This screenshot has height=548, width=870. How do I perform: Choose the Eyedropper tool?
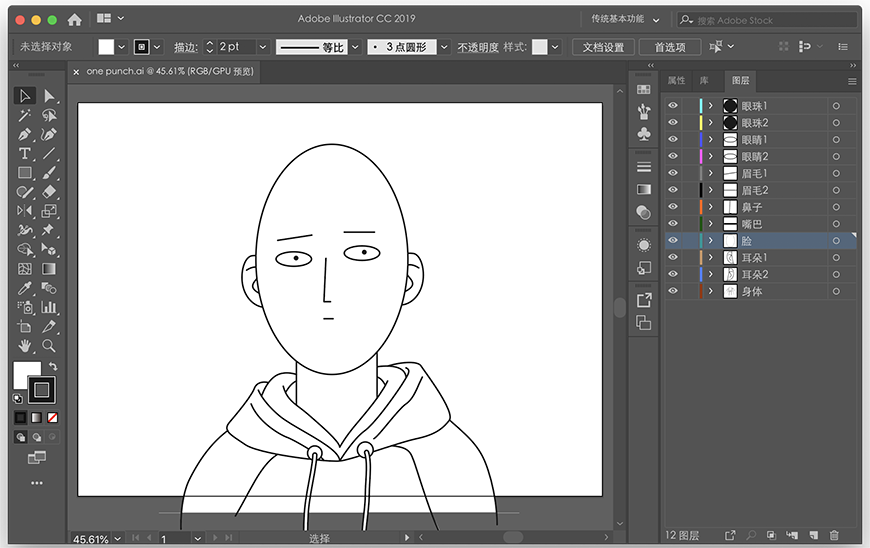(x=24, y=288)
